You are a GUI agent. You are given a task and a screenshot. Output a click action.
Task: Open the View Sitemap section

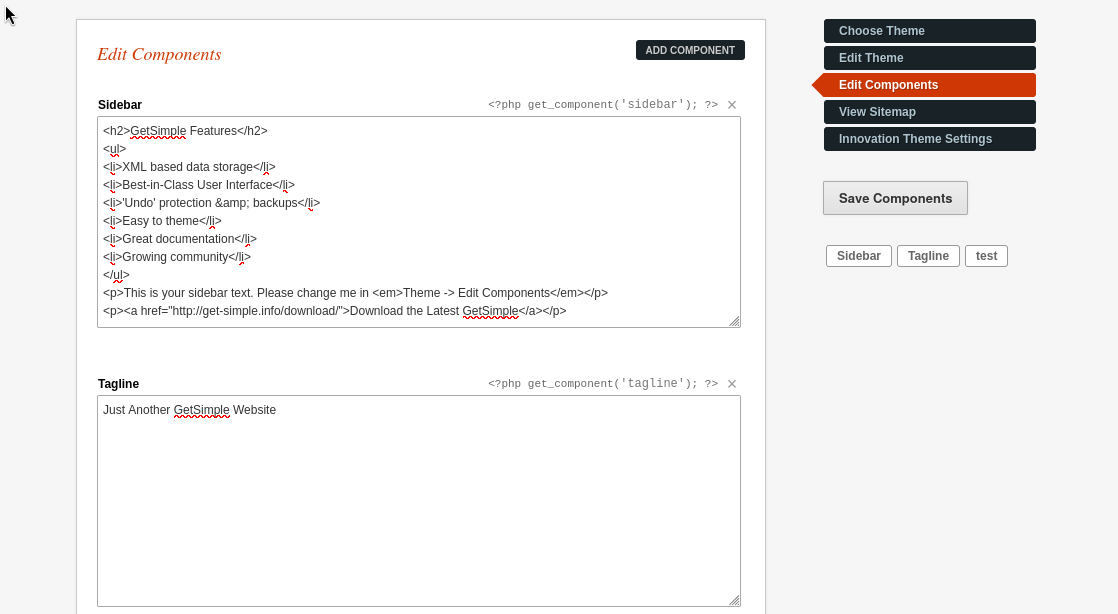[x=929, y=111]
